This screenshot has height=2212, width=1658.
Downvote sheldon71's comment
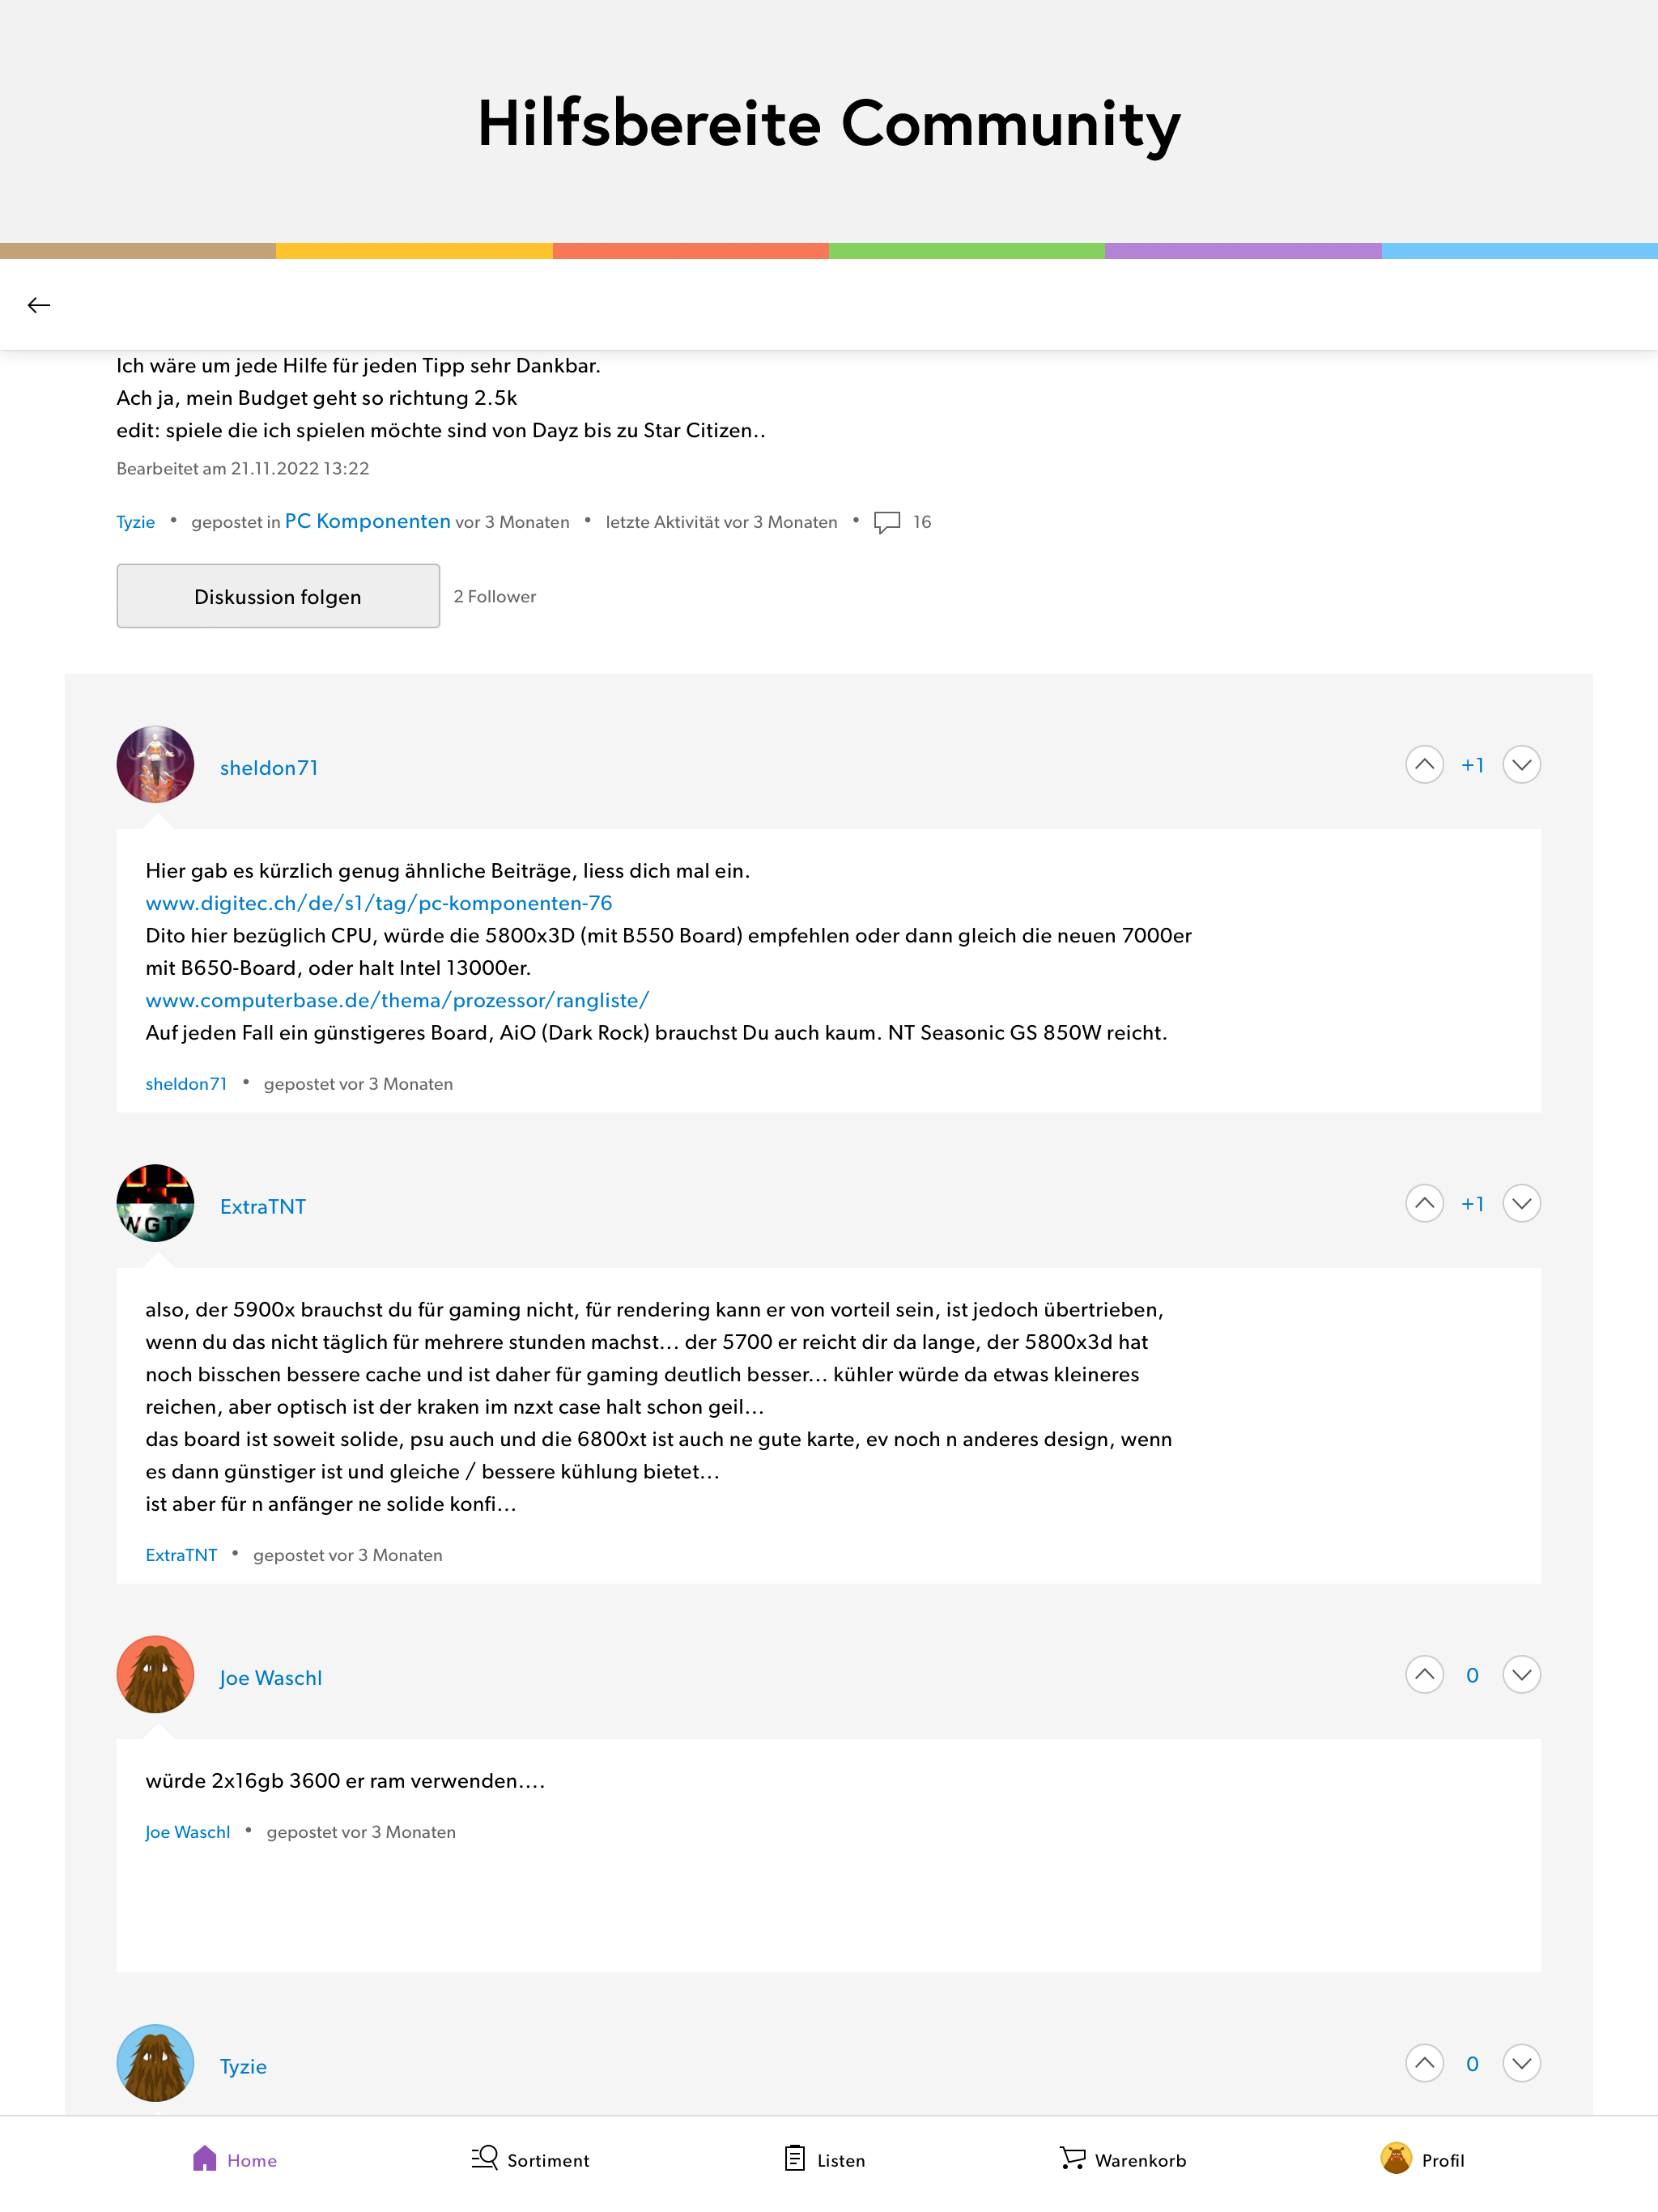click(1521, 765)
